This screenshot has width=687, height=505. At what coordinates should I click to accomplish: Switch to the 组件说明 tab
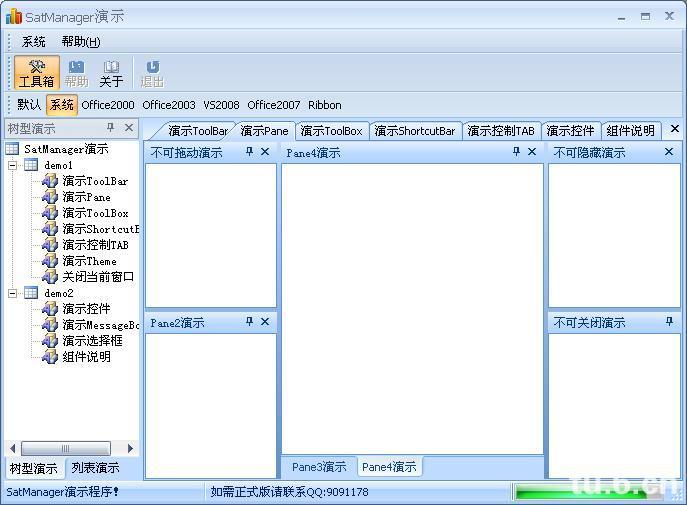tap(630, 131)
